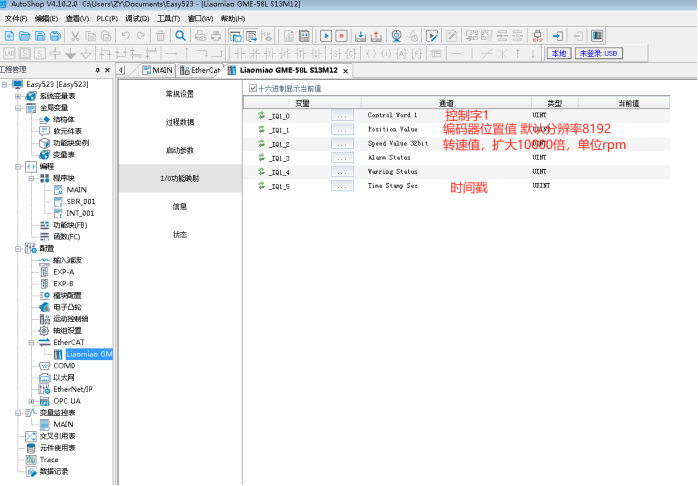
Task: Click the Download to PLC icon
Action: click(361, 36)
